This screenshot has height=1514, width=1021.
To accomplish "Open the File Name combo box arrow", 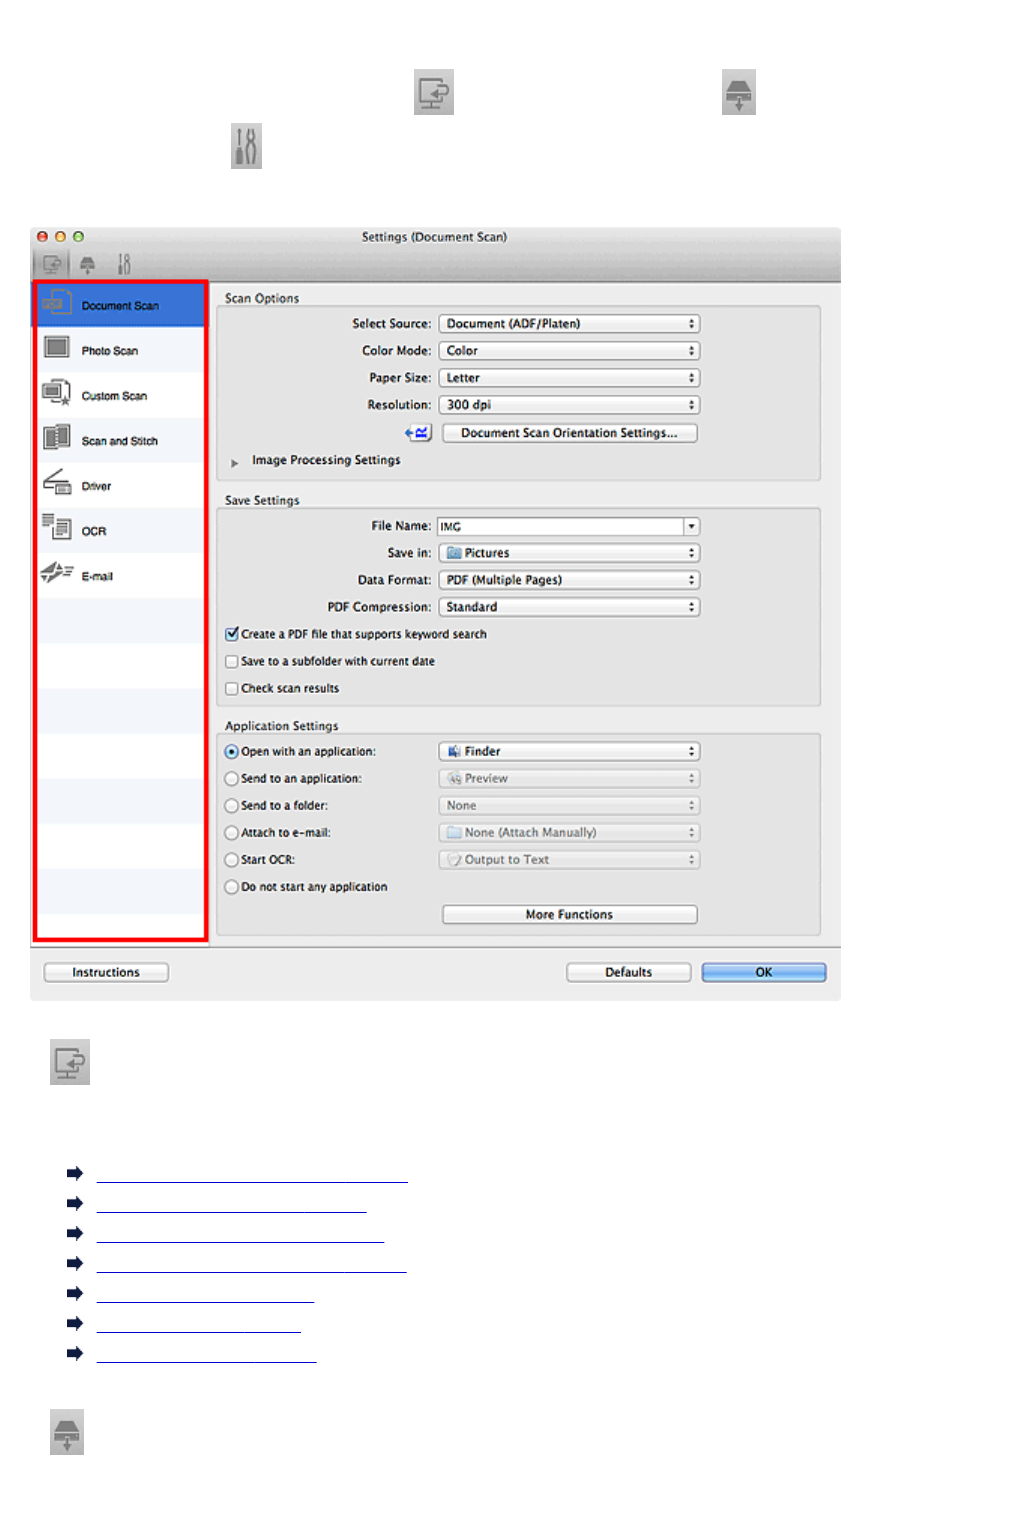I will pyautogui.click(x=692, y=526).
